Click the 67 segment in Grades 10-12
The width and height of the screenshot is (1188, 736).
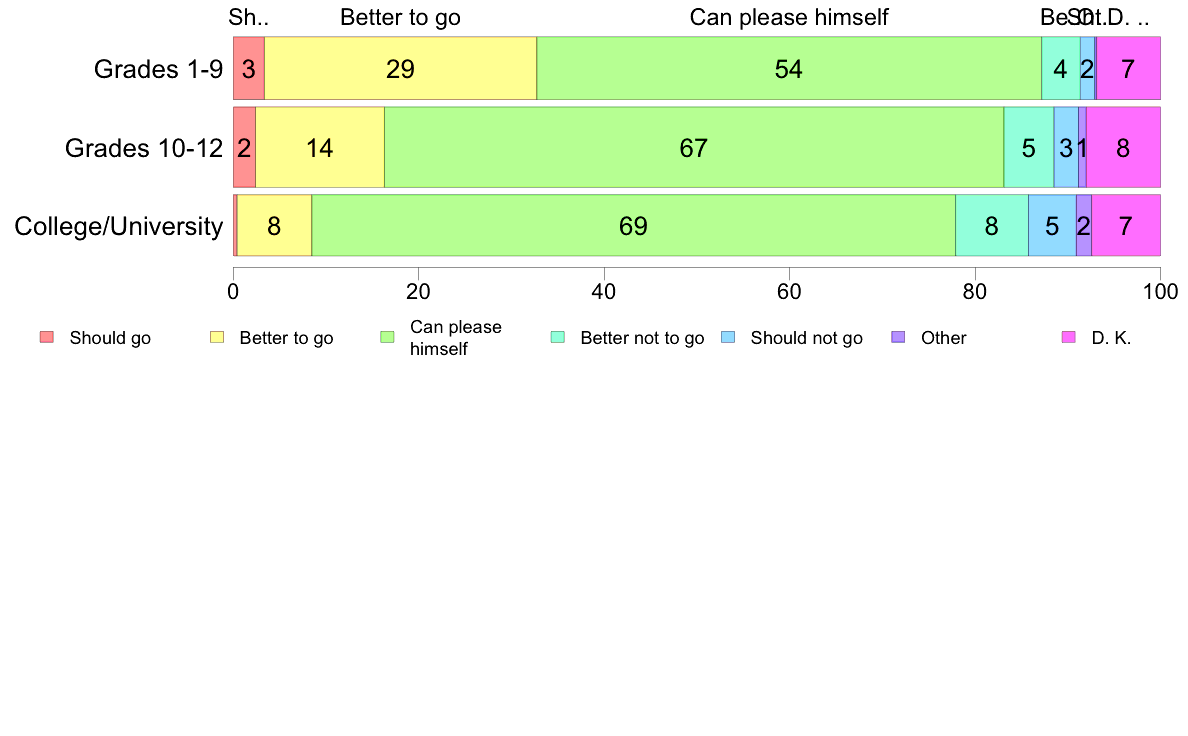point(694,147)
